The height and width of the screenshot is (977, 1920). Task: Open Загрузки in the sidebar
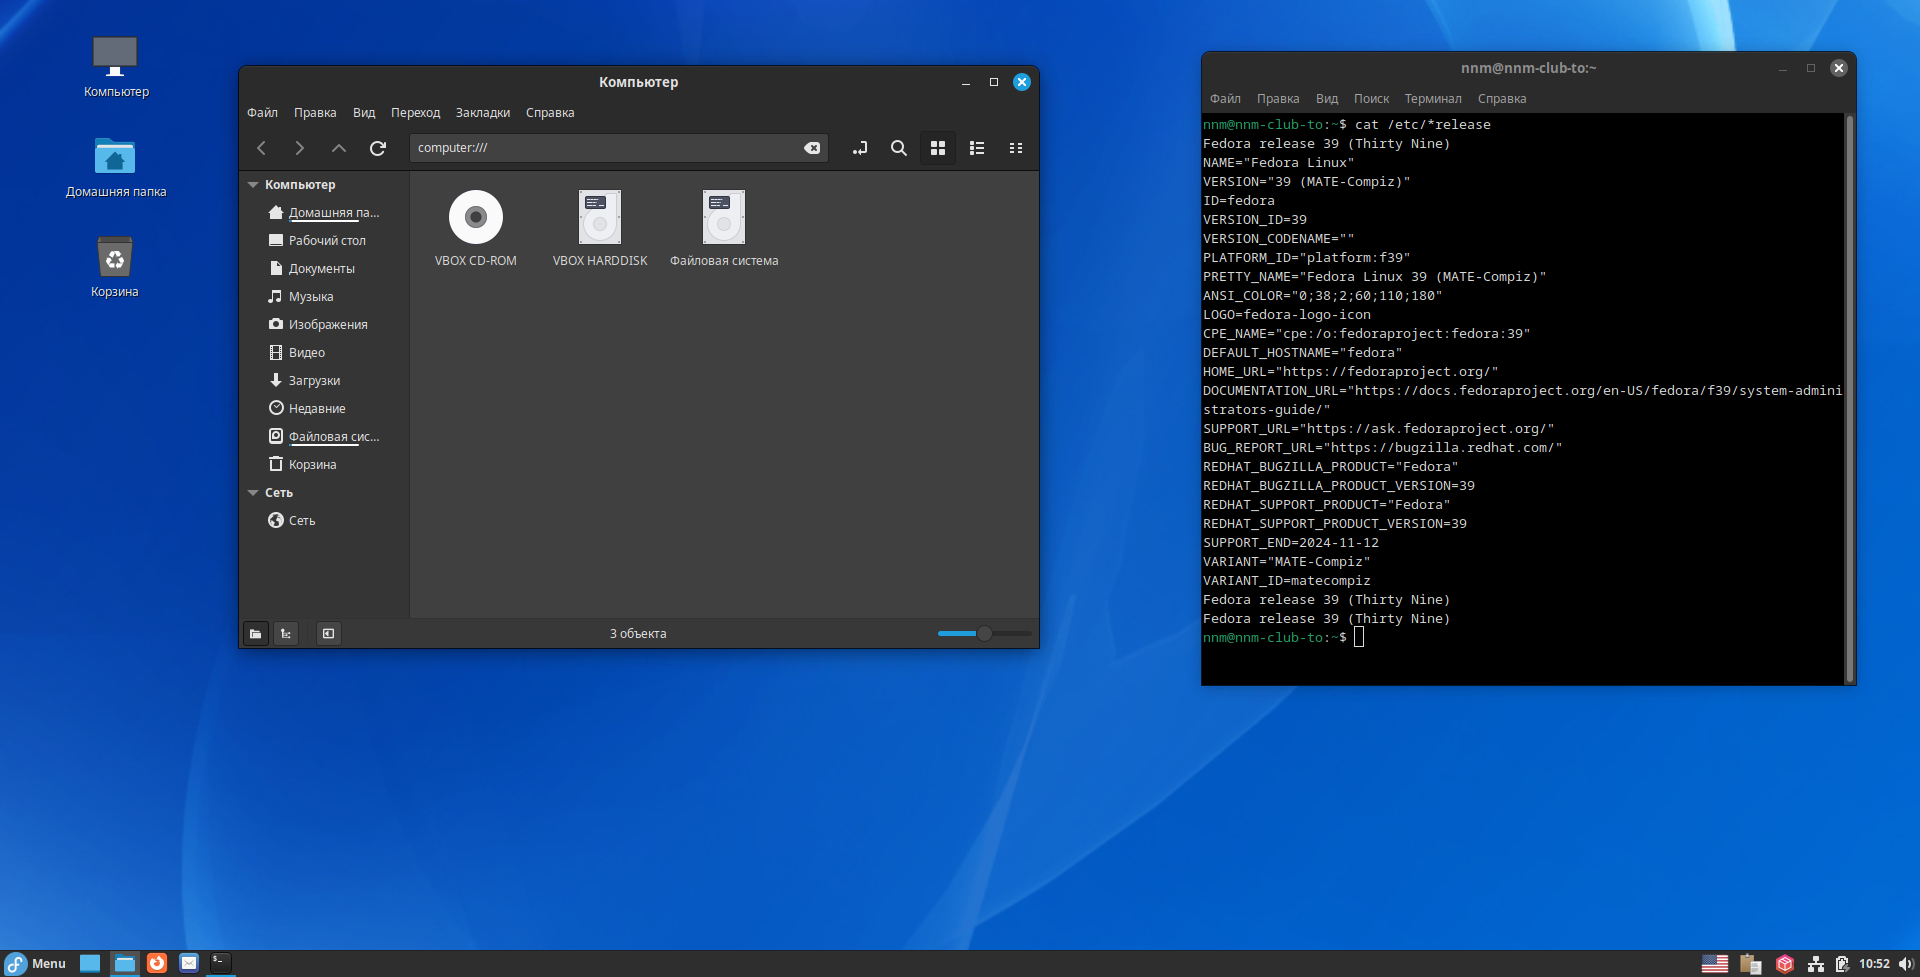(x=314, y=381)
